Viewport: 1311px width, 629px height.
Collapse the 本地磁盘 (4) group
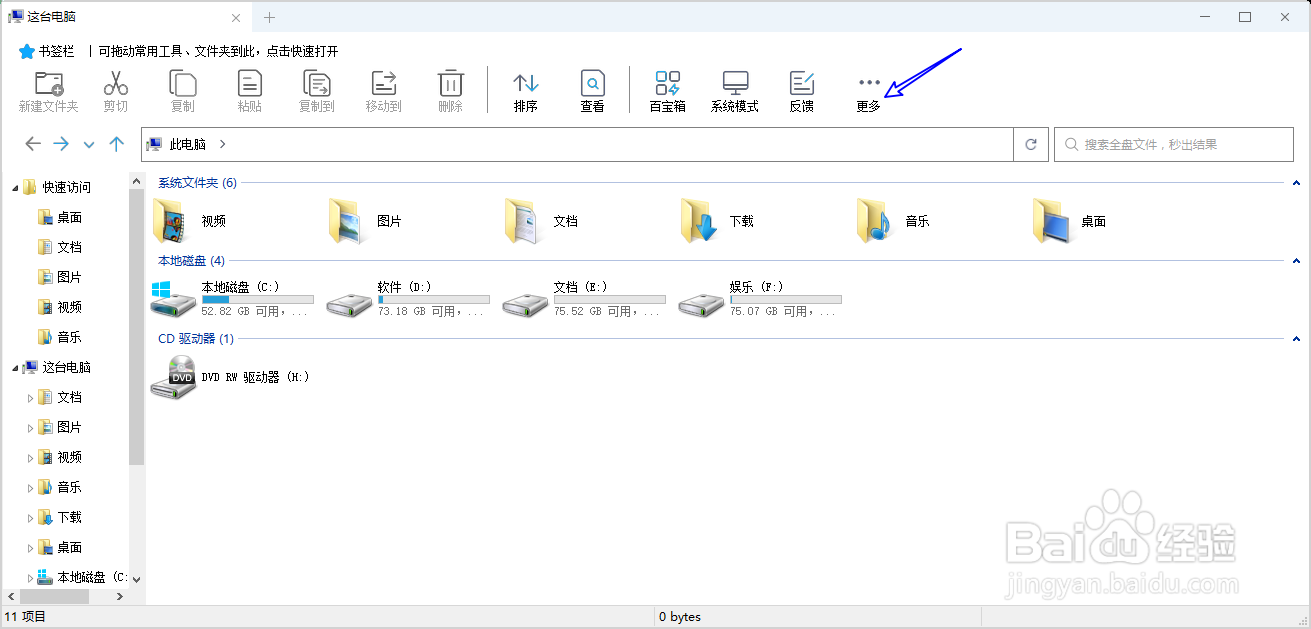pyautogui.click(x=1296, y=261)
